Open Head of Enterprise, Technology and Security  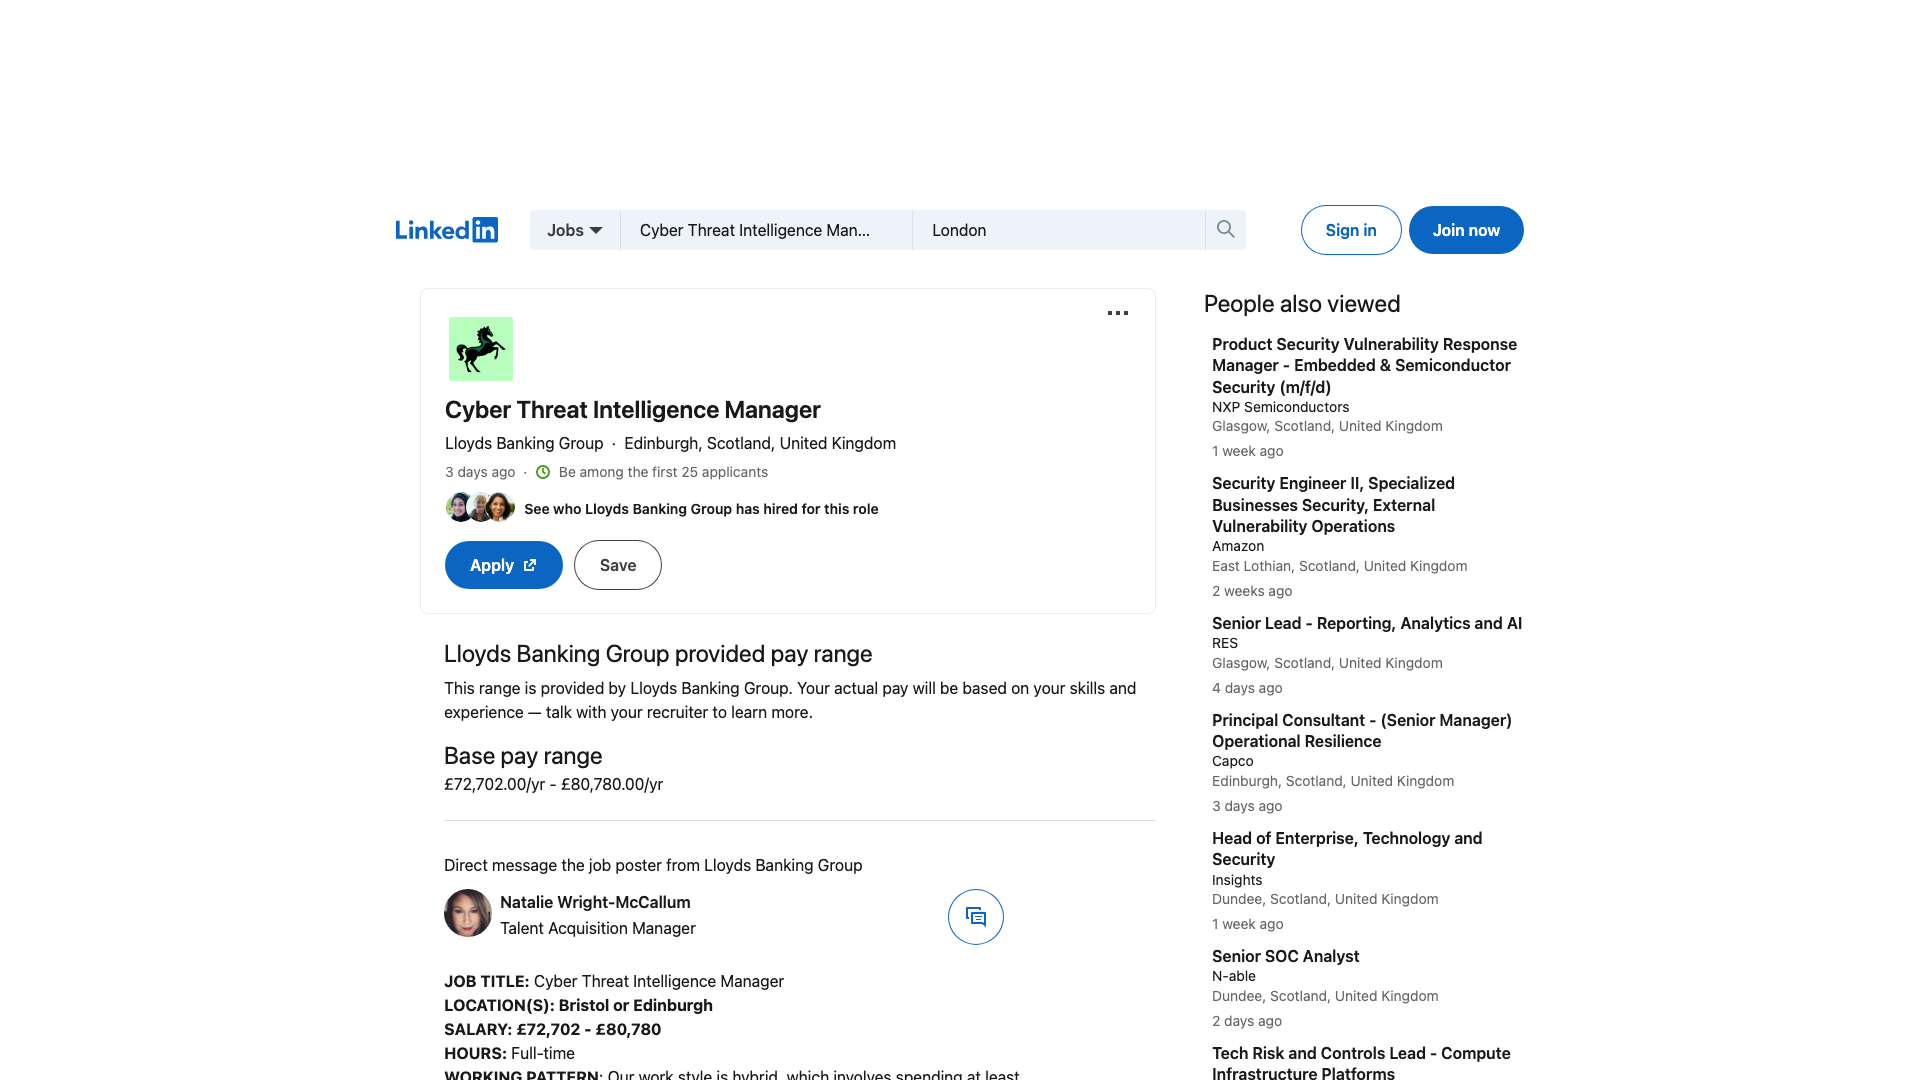1347,849
